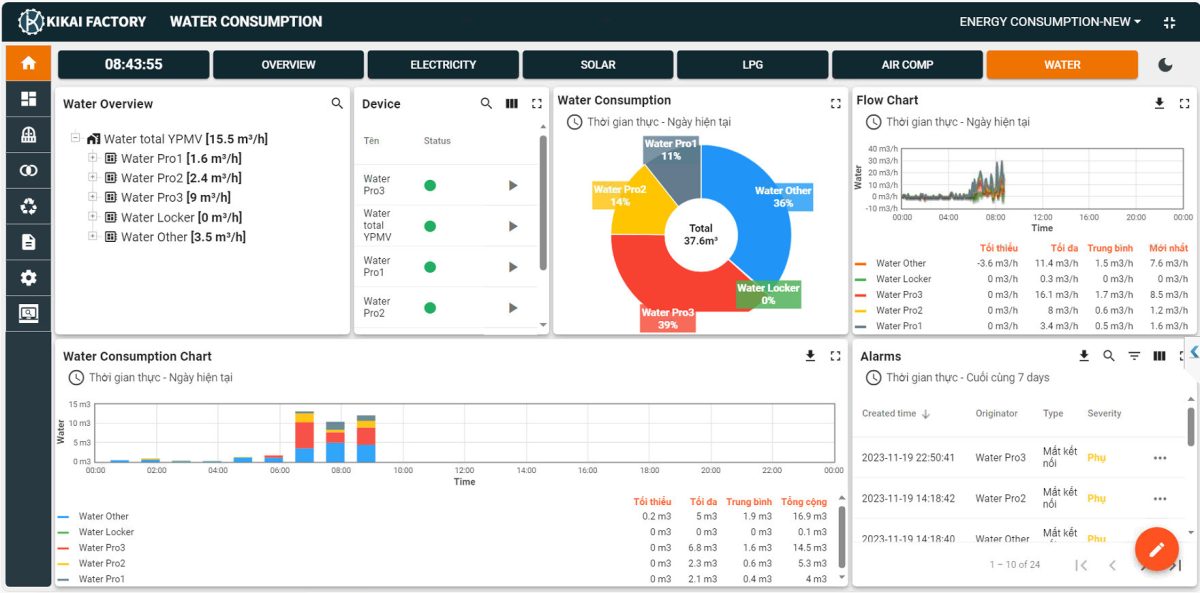This screenshot has height=593, width=1200.
Task: Open the alarms filter icon
Action: click(x=1134, y=356)
